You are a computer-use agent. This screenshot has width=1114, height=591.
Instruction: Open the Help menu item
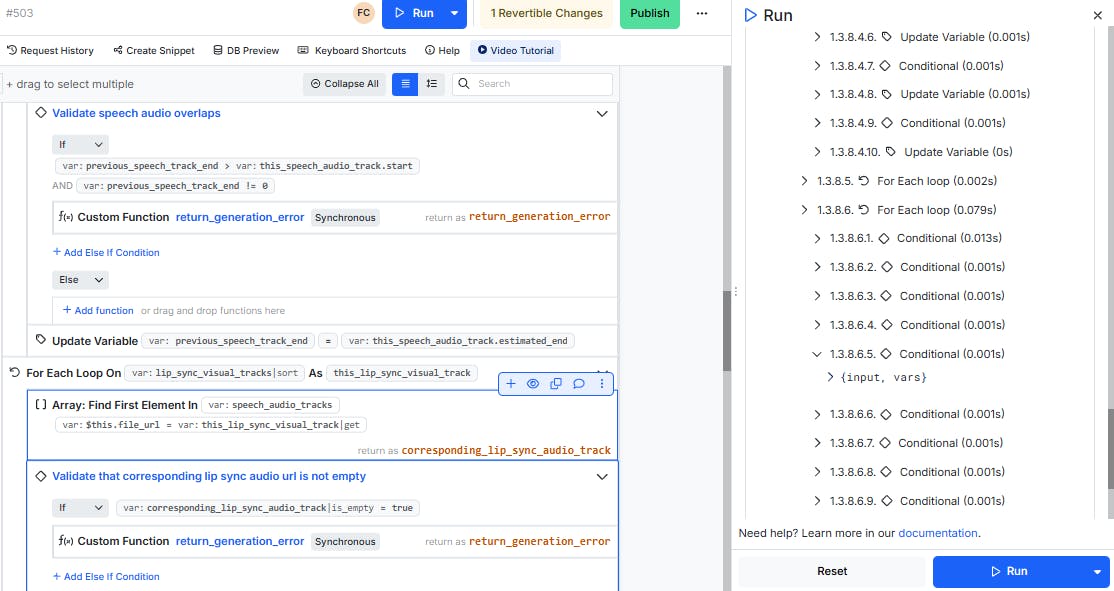(442, 50)
